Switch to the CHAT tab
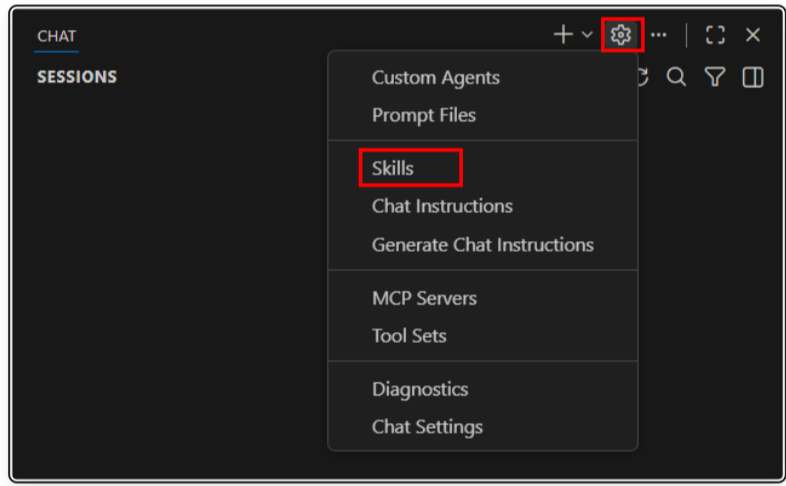 [57, 37]
